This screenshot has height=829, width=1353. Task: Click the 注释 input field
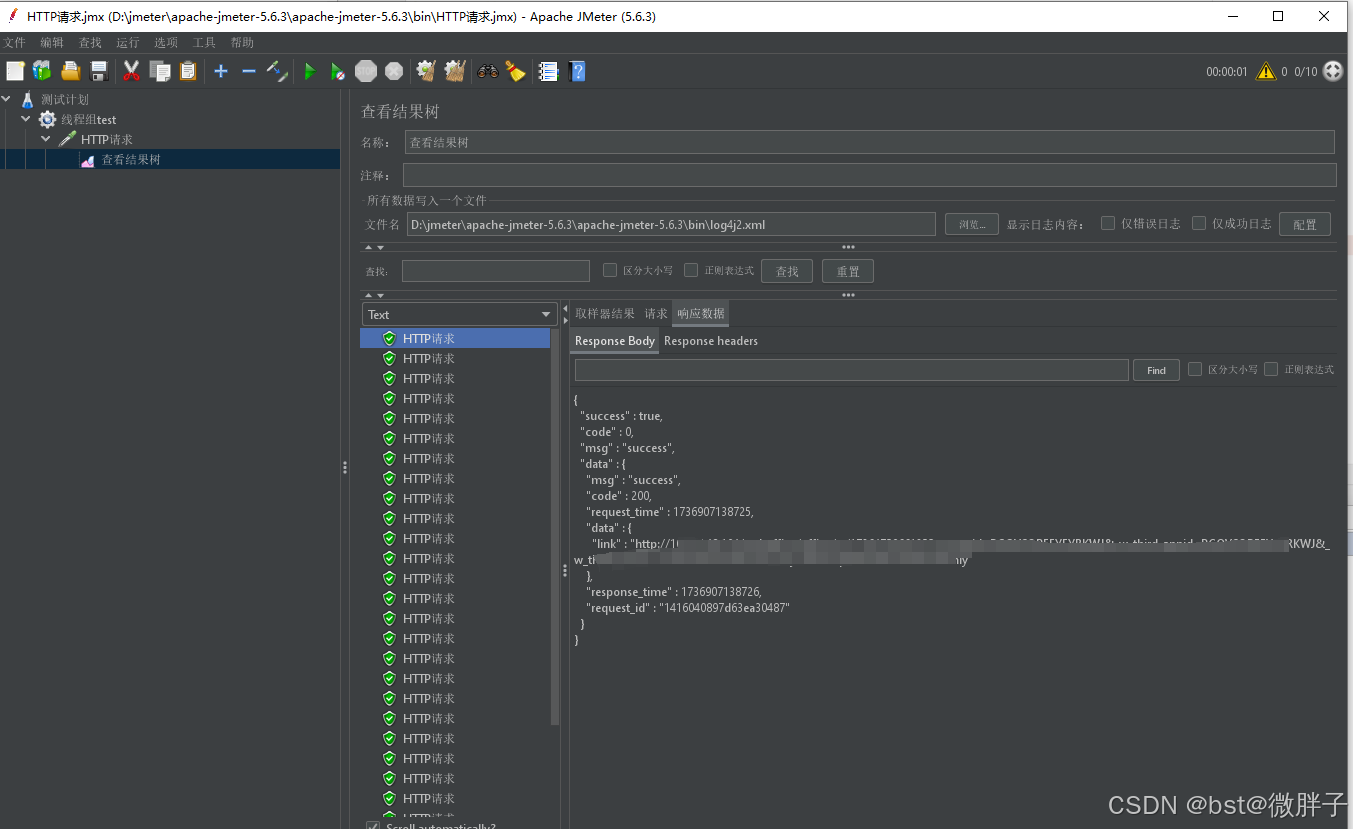[870, 175]
